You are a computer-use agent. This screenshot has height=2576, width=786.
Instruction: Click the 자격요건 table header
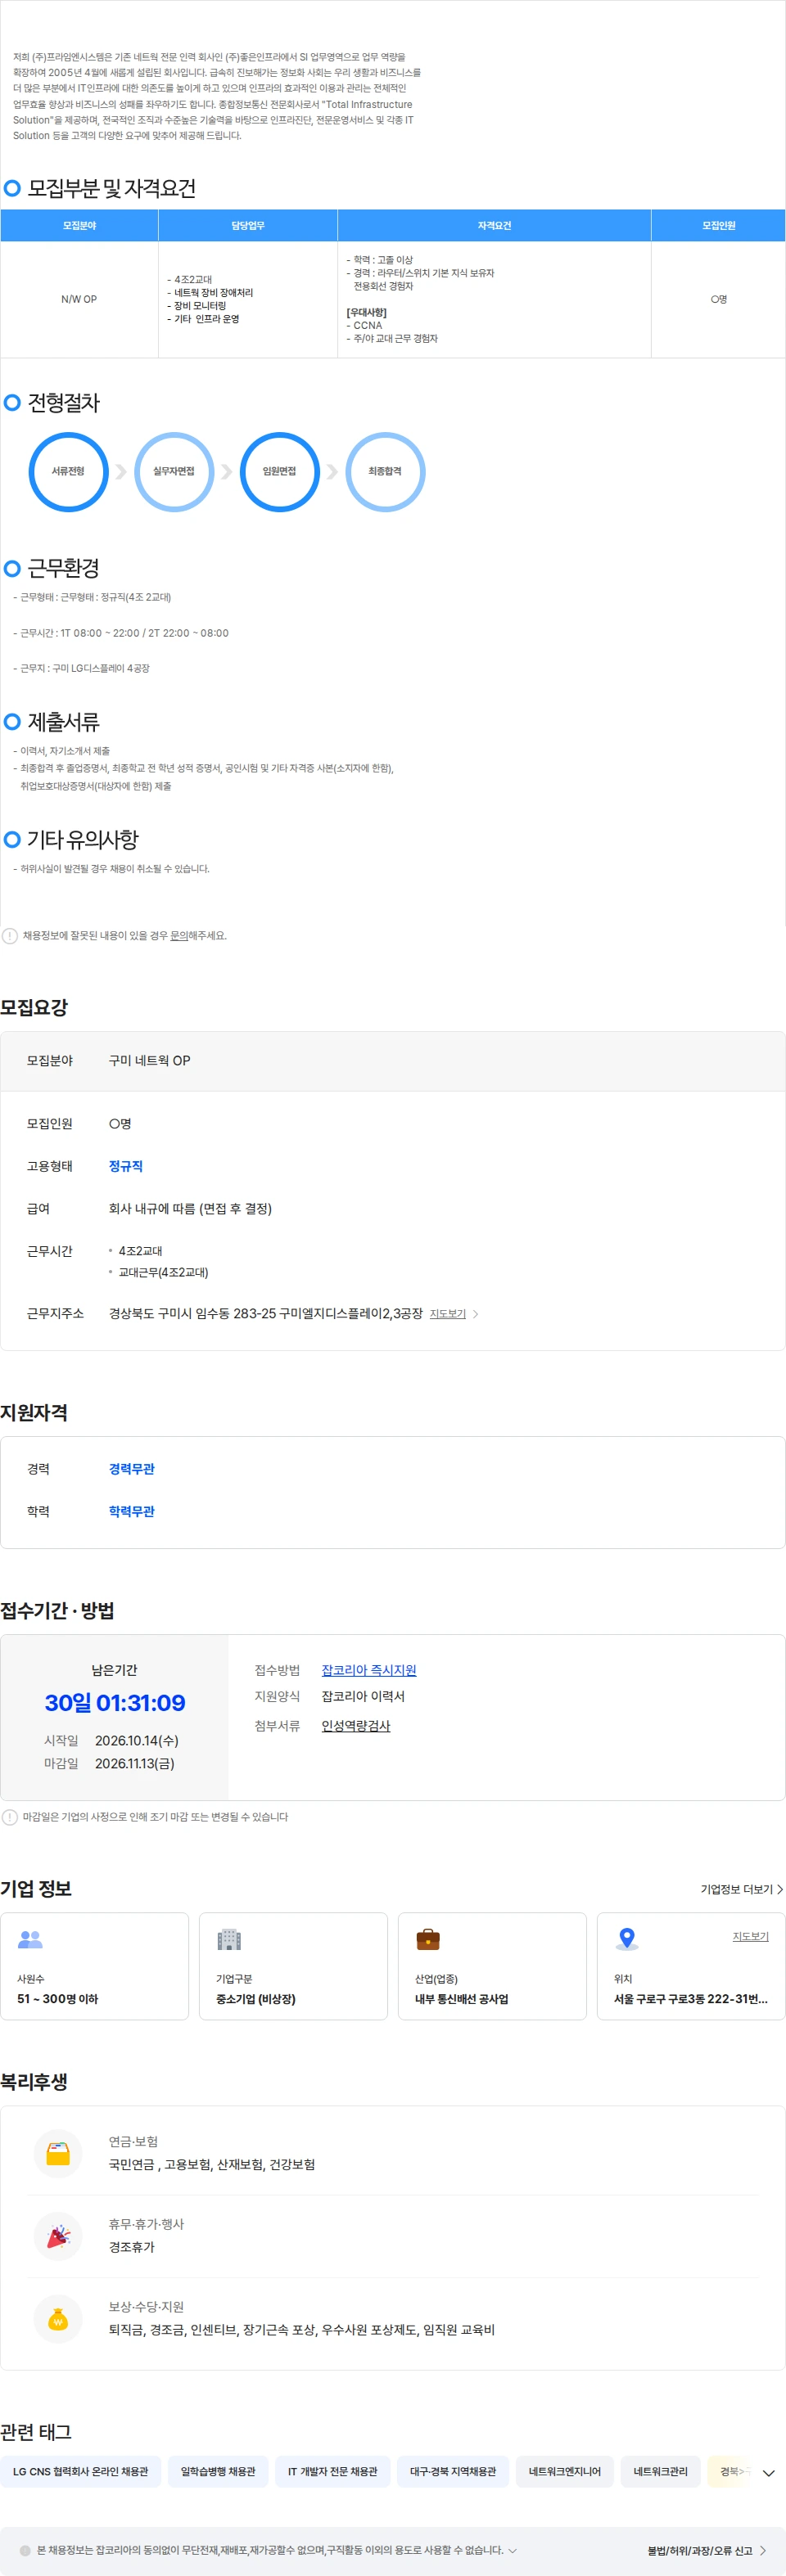tap(494, 225)
